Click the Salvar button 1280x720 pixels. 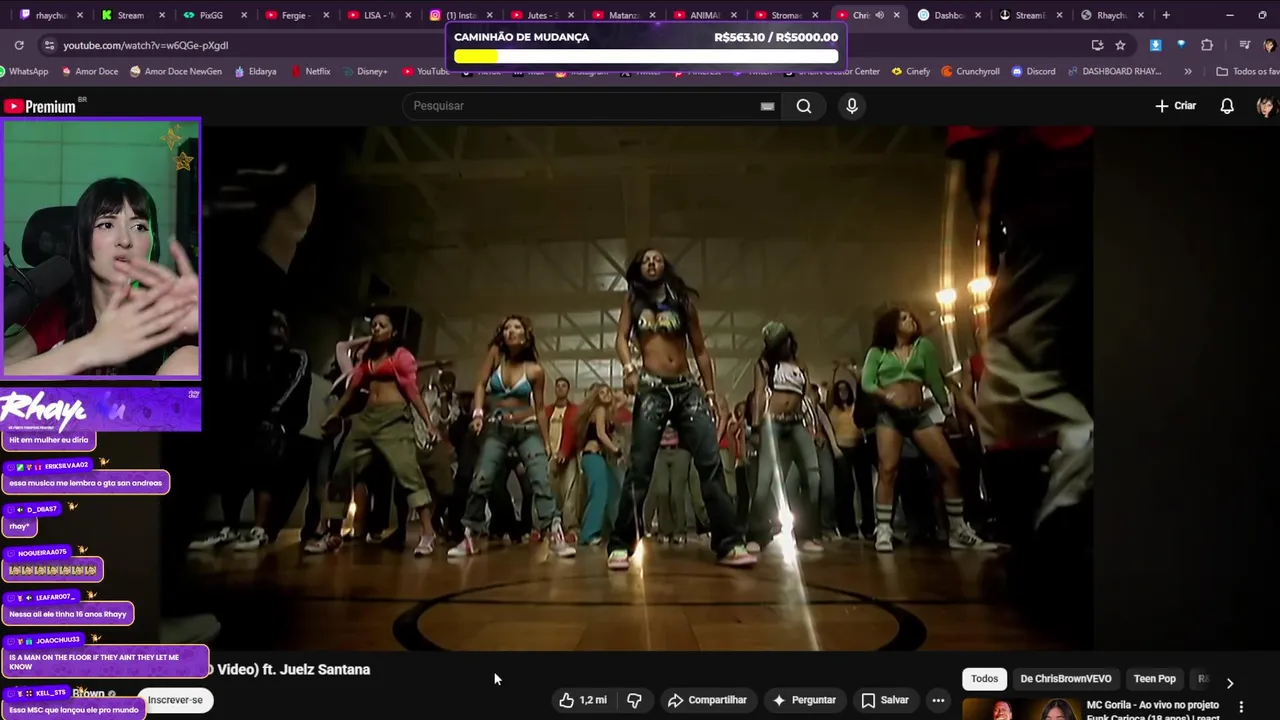885,700
